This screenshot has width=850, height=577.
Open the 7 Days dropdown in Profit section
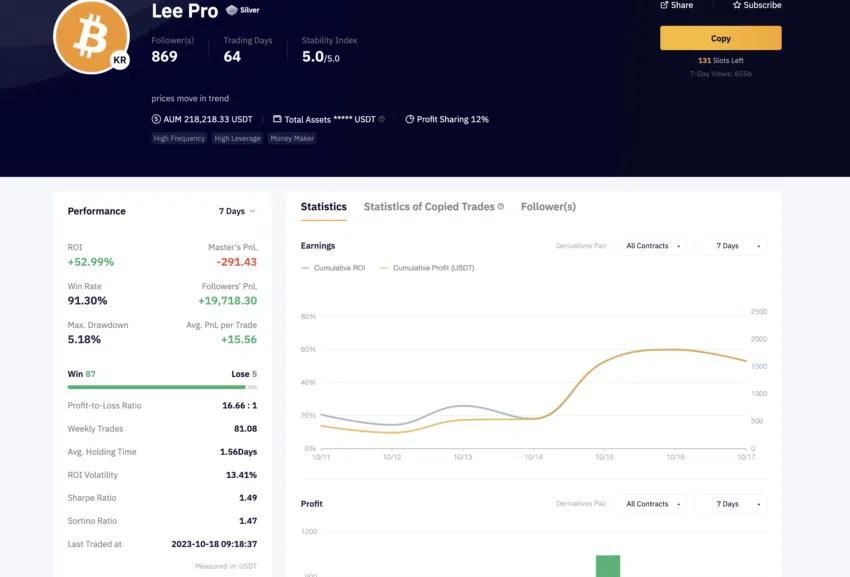(x=729, y=503)
